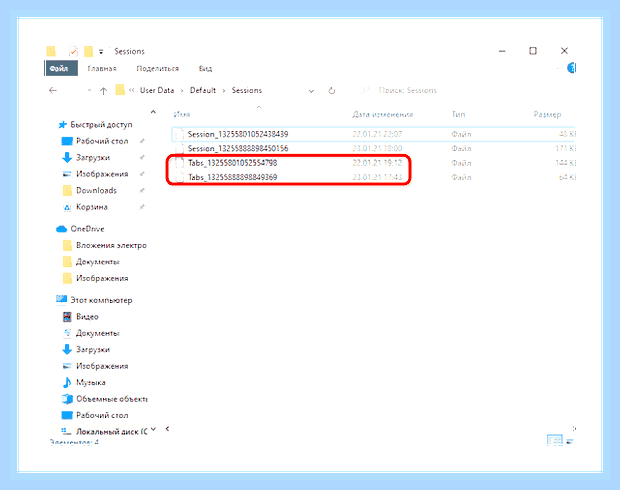Click the Session_13255801052438439 file icon
The height and width of the screenshot is (490, 620).
[180, 134]
